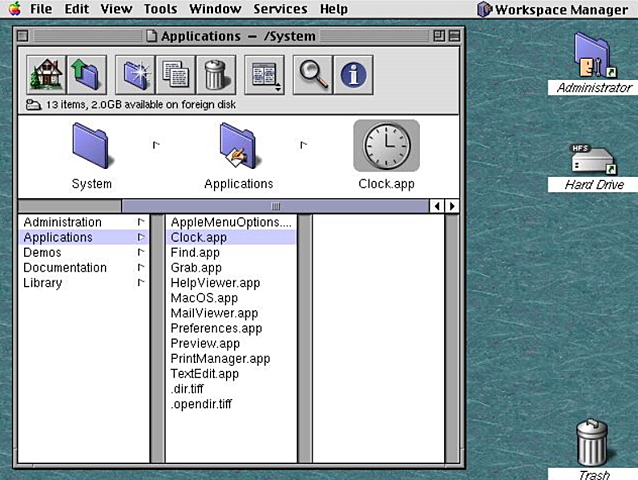Open the view options toolbar dropdown
The image size is (638, 480).
(x=264, y=75)
